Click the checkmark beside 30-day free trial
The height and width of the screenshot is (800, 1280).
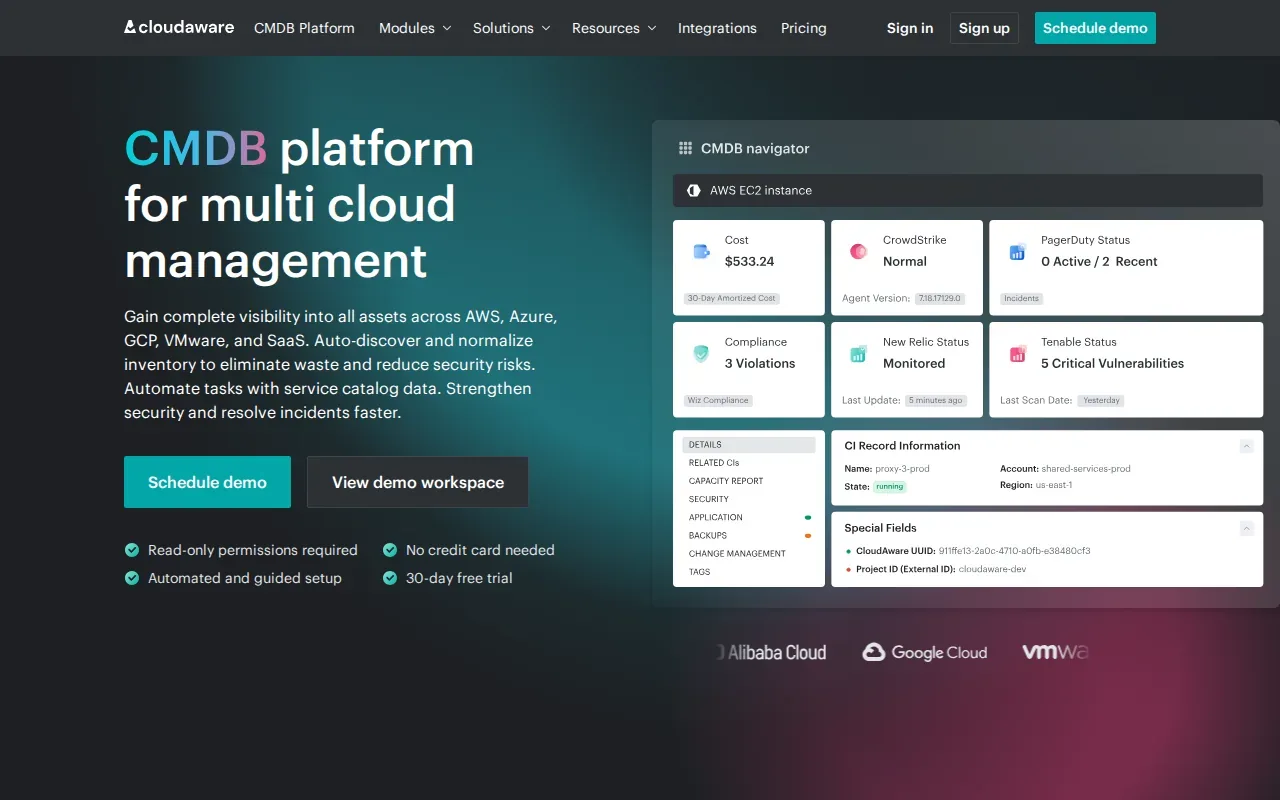click(389, 578)
